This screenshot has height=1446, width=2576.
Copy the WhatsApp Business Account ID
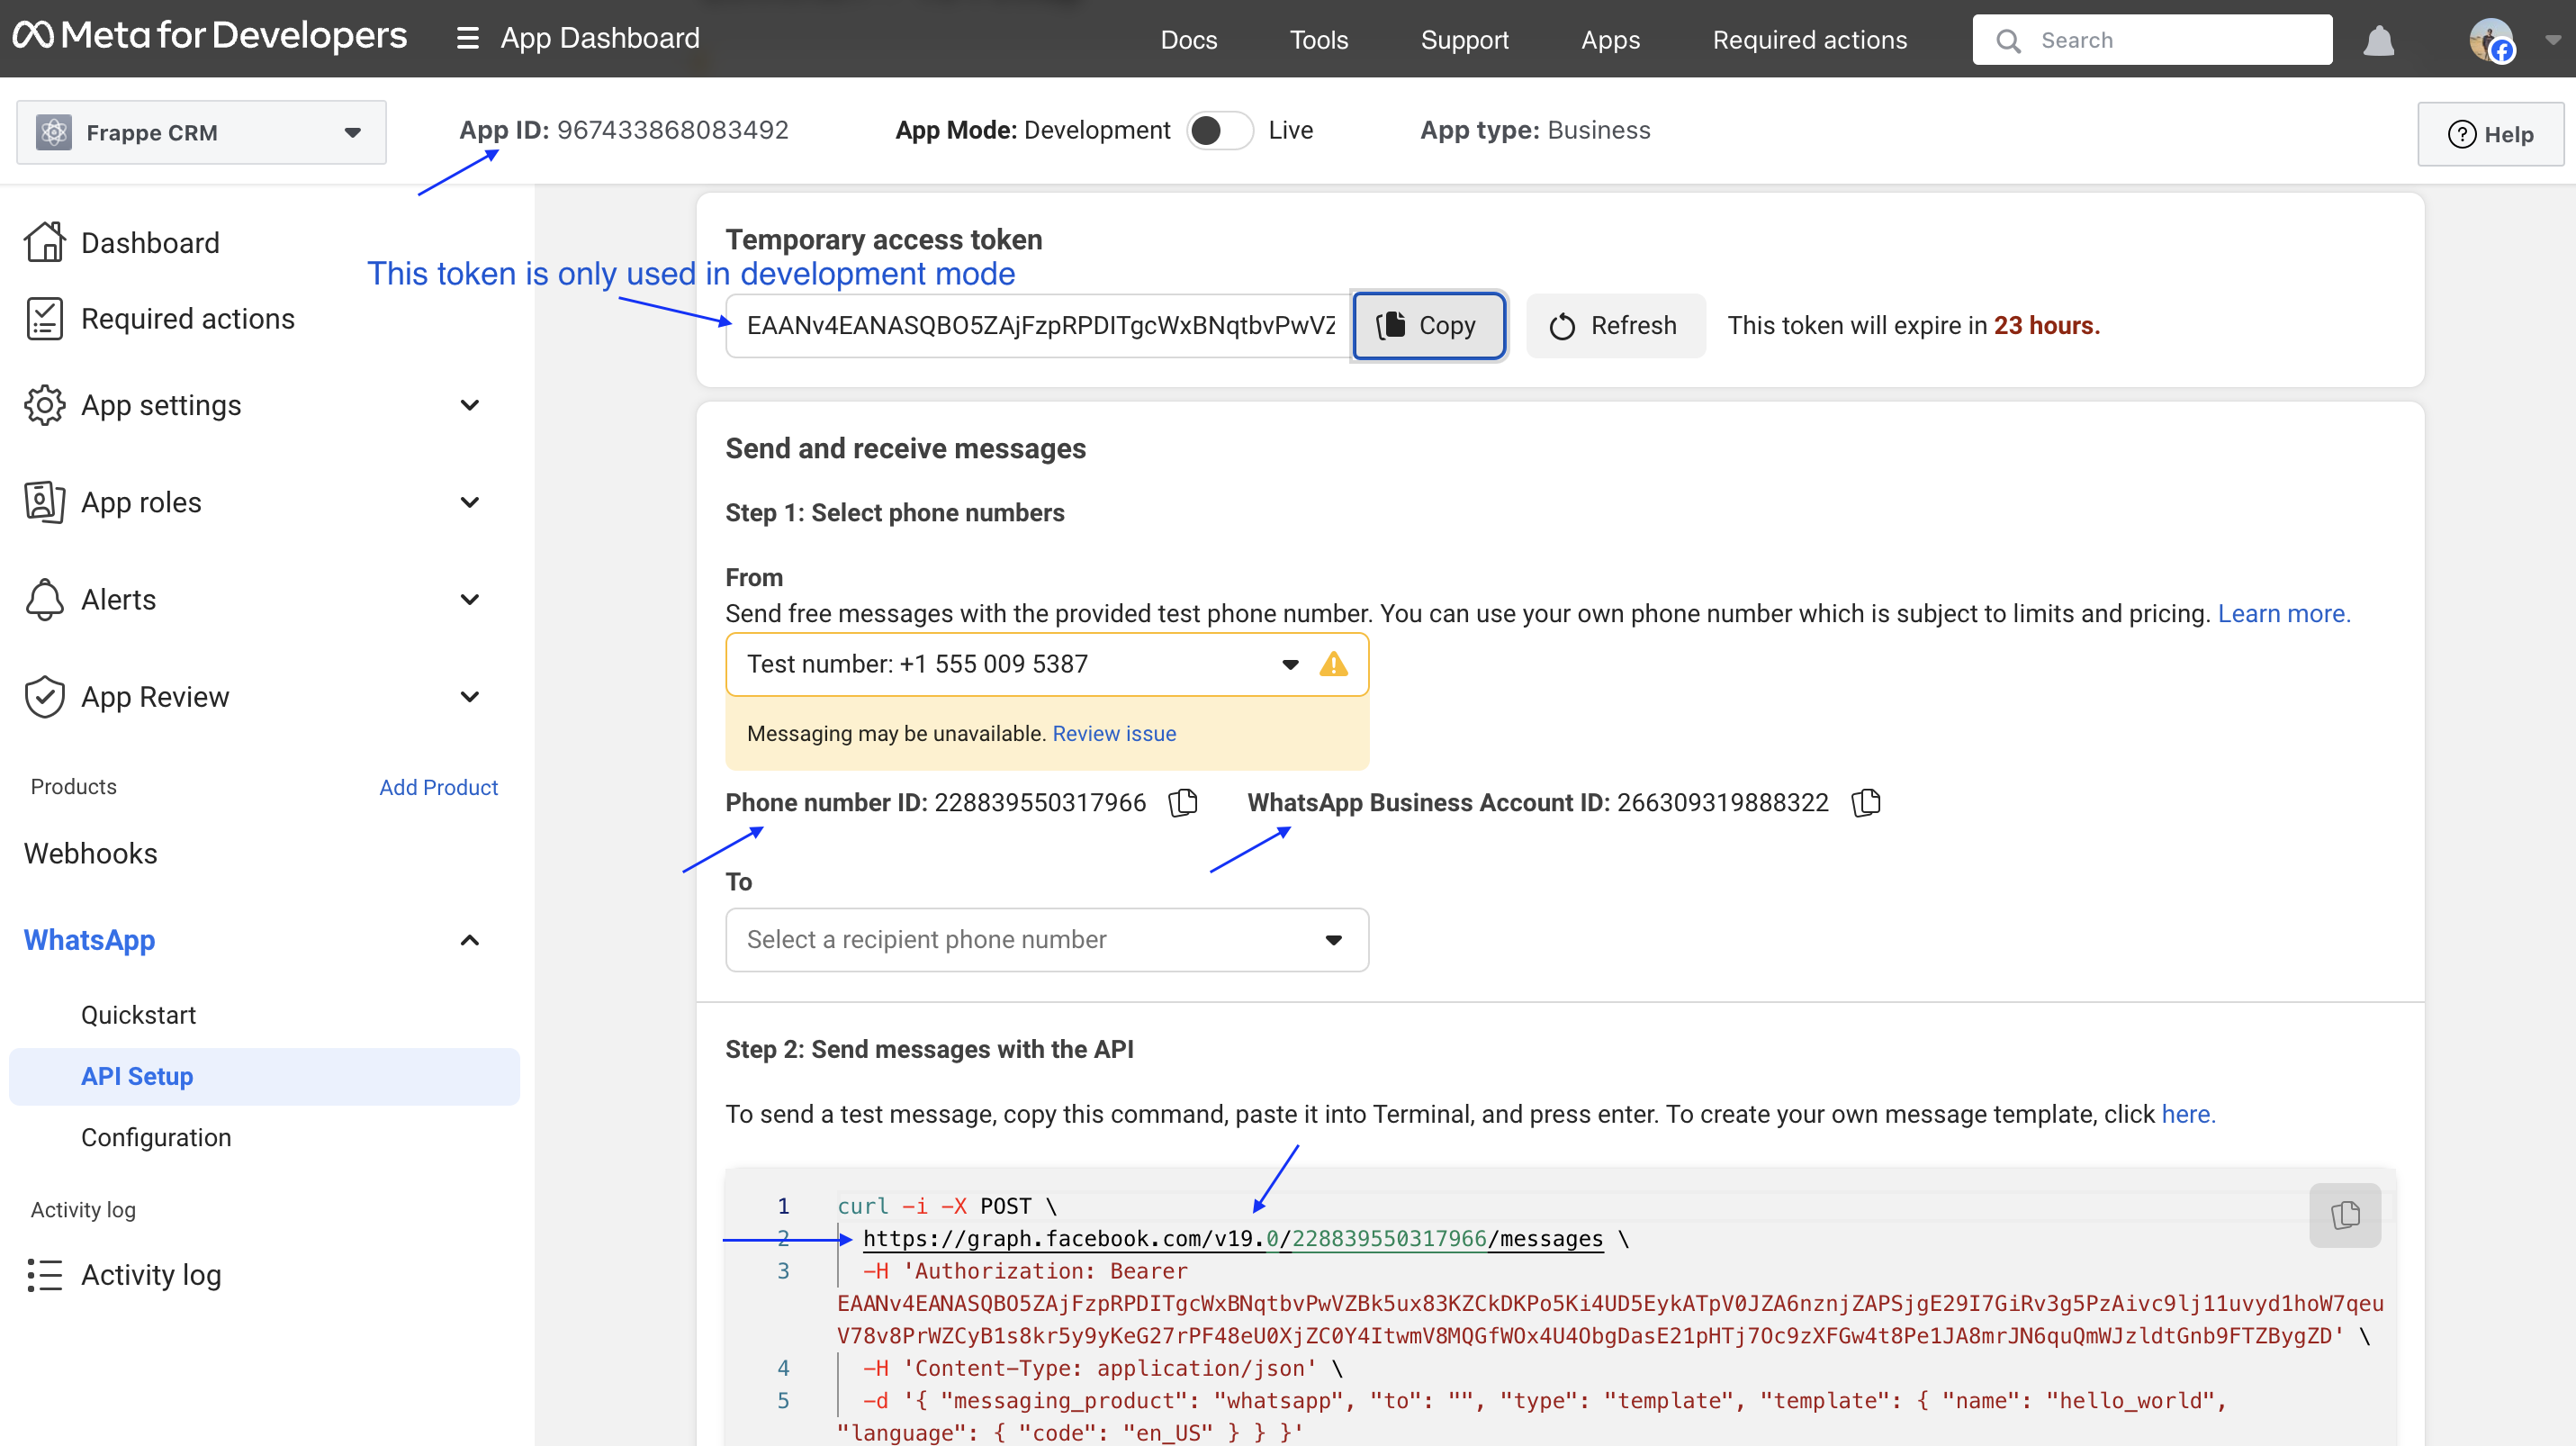pos(1866,802)
